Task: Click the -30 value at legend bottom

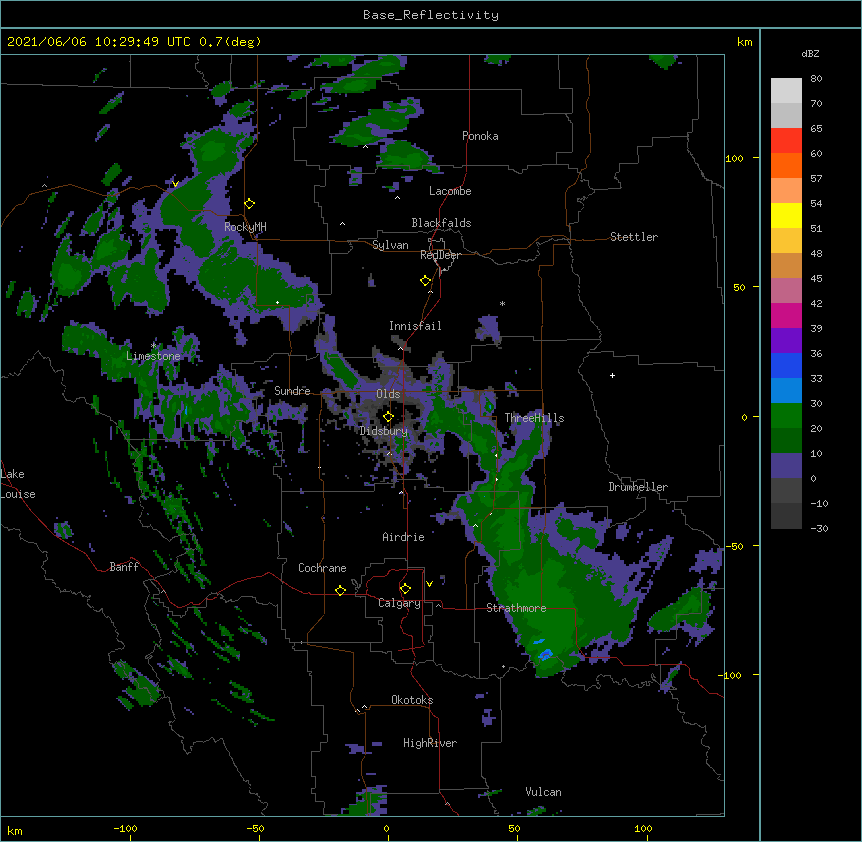Action: point(819,528)
